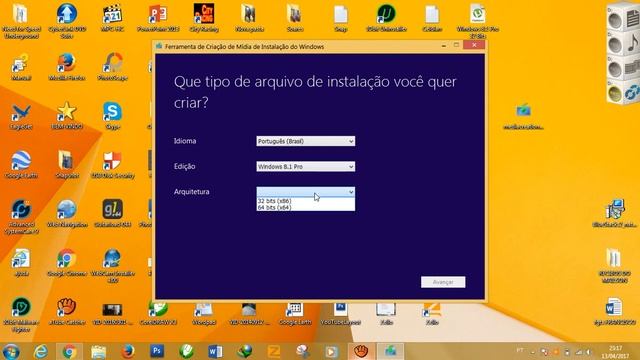The width and height of the screenshot is (640, 360).
Task: Collapse the open Arquitetura dropdown box
Action: [x=305, y=192]
